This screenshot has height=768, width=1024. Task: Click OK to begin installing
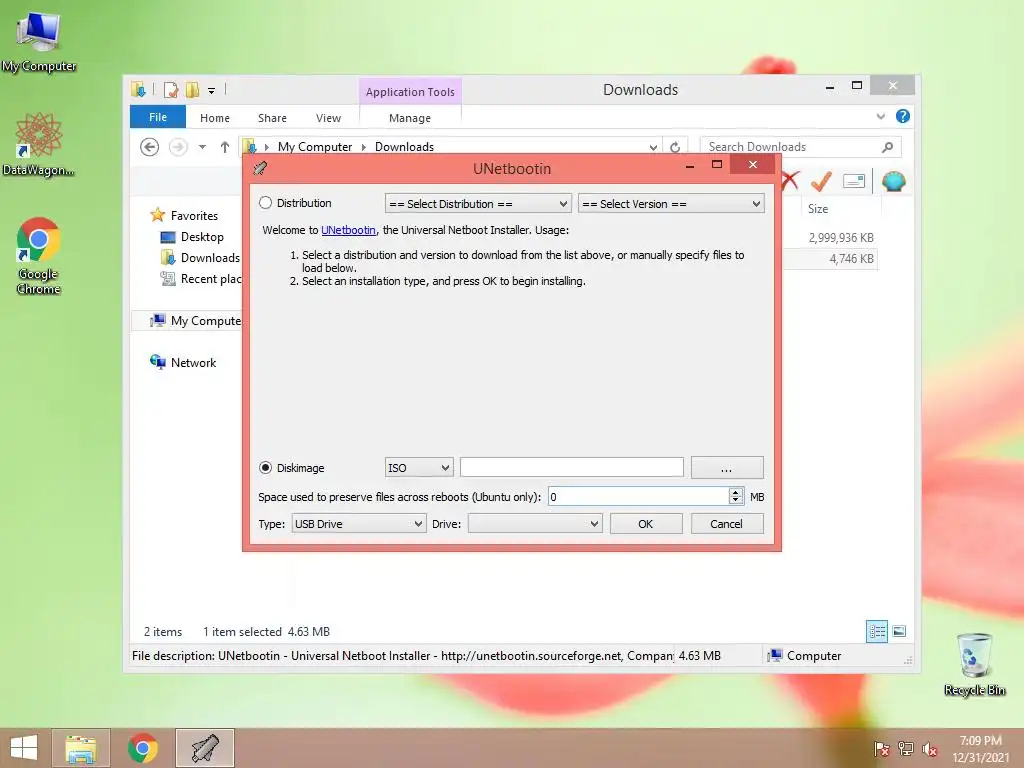coord(646,524)
